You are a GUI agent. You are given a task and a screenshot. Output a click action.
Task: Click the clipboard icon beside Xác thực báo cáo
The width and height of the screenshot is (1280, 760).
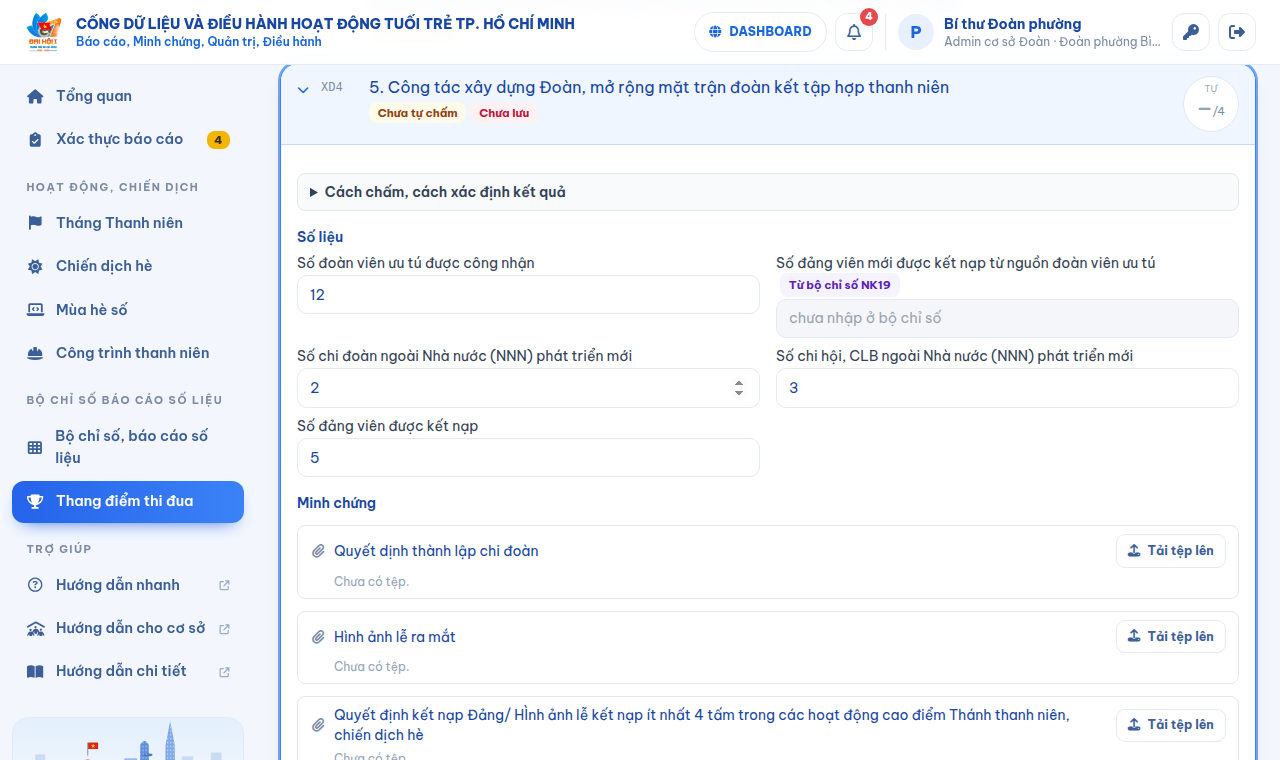click(35, 140)
